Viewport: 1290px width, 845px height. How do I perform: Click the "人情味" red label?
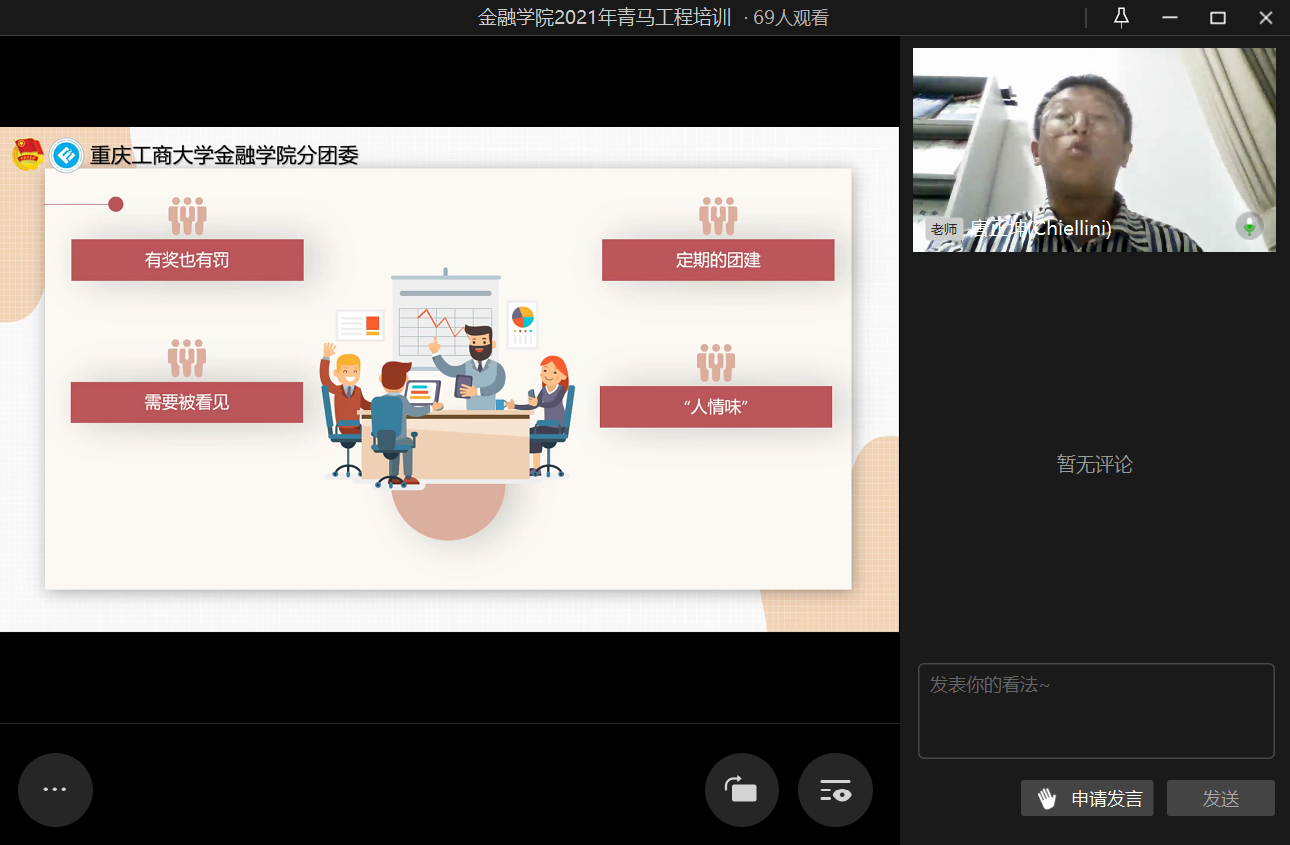coord(716,407)
